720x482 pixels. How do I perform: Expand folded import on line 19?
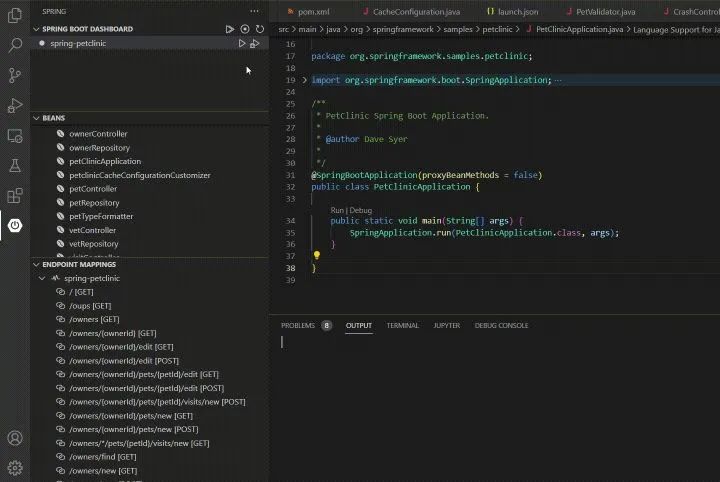(305, 80)
